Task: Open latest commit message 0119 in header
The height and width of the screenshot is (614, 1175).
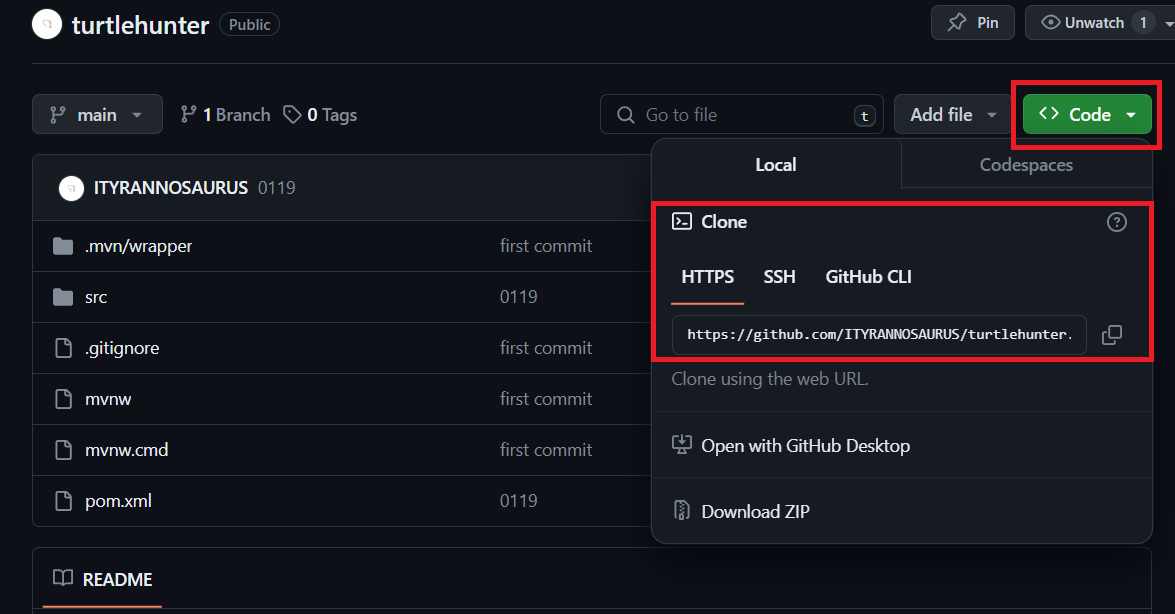Action: [x=277, y=187]
